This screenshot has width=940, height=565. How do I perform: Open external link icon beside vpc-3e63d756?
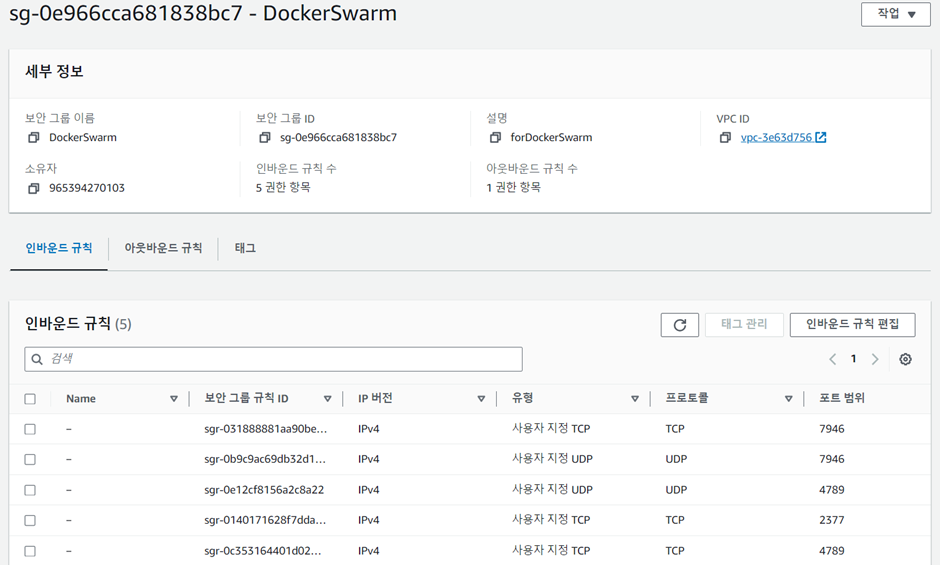(x=821, y=137)
